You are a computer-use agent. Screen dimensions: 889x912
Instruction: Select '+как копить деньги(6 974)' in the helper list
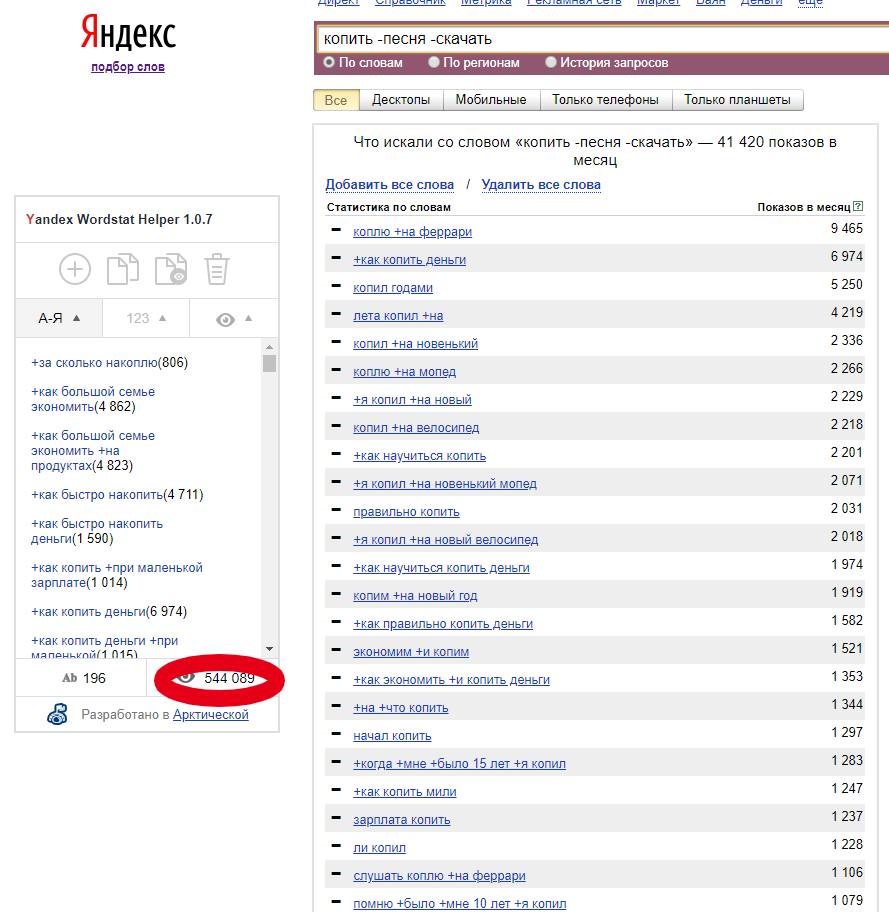(109, 612)
